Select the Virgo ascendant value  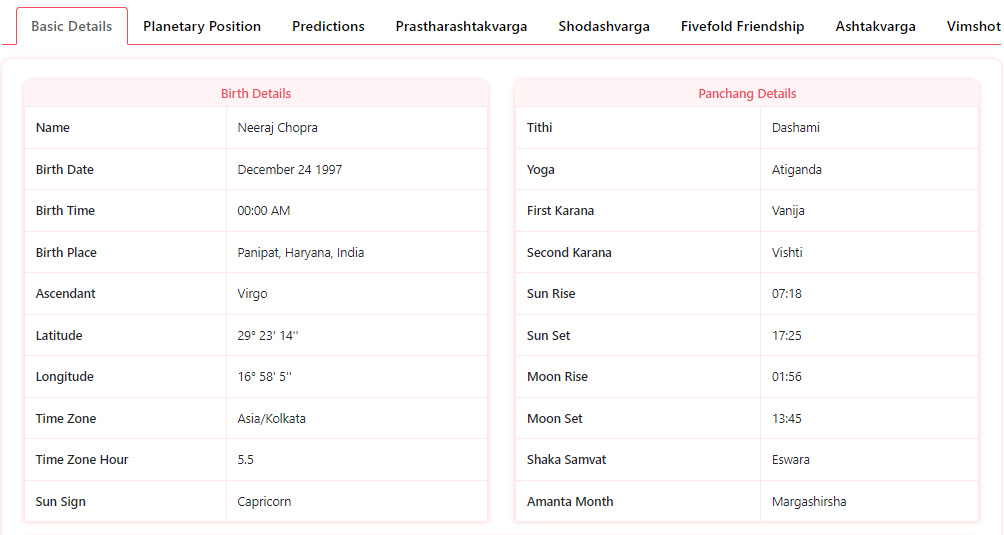[x=252, y=294]
